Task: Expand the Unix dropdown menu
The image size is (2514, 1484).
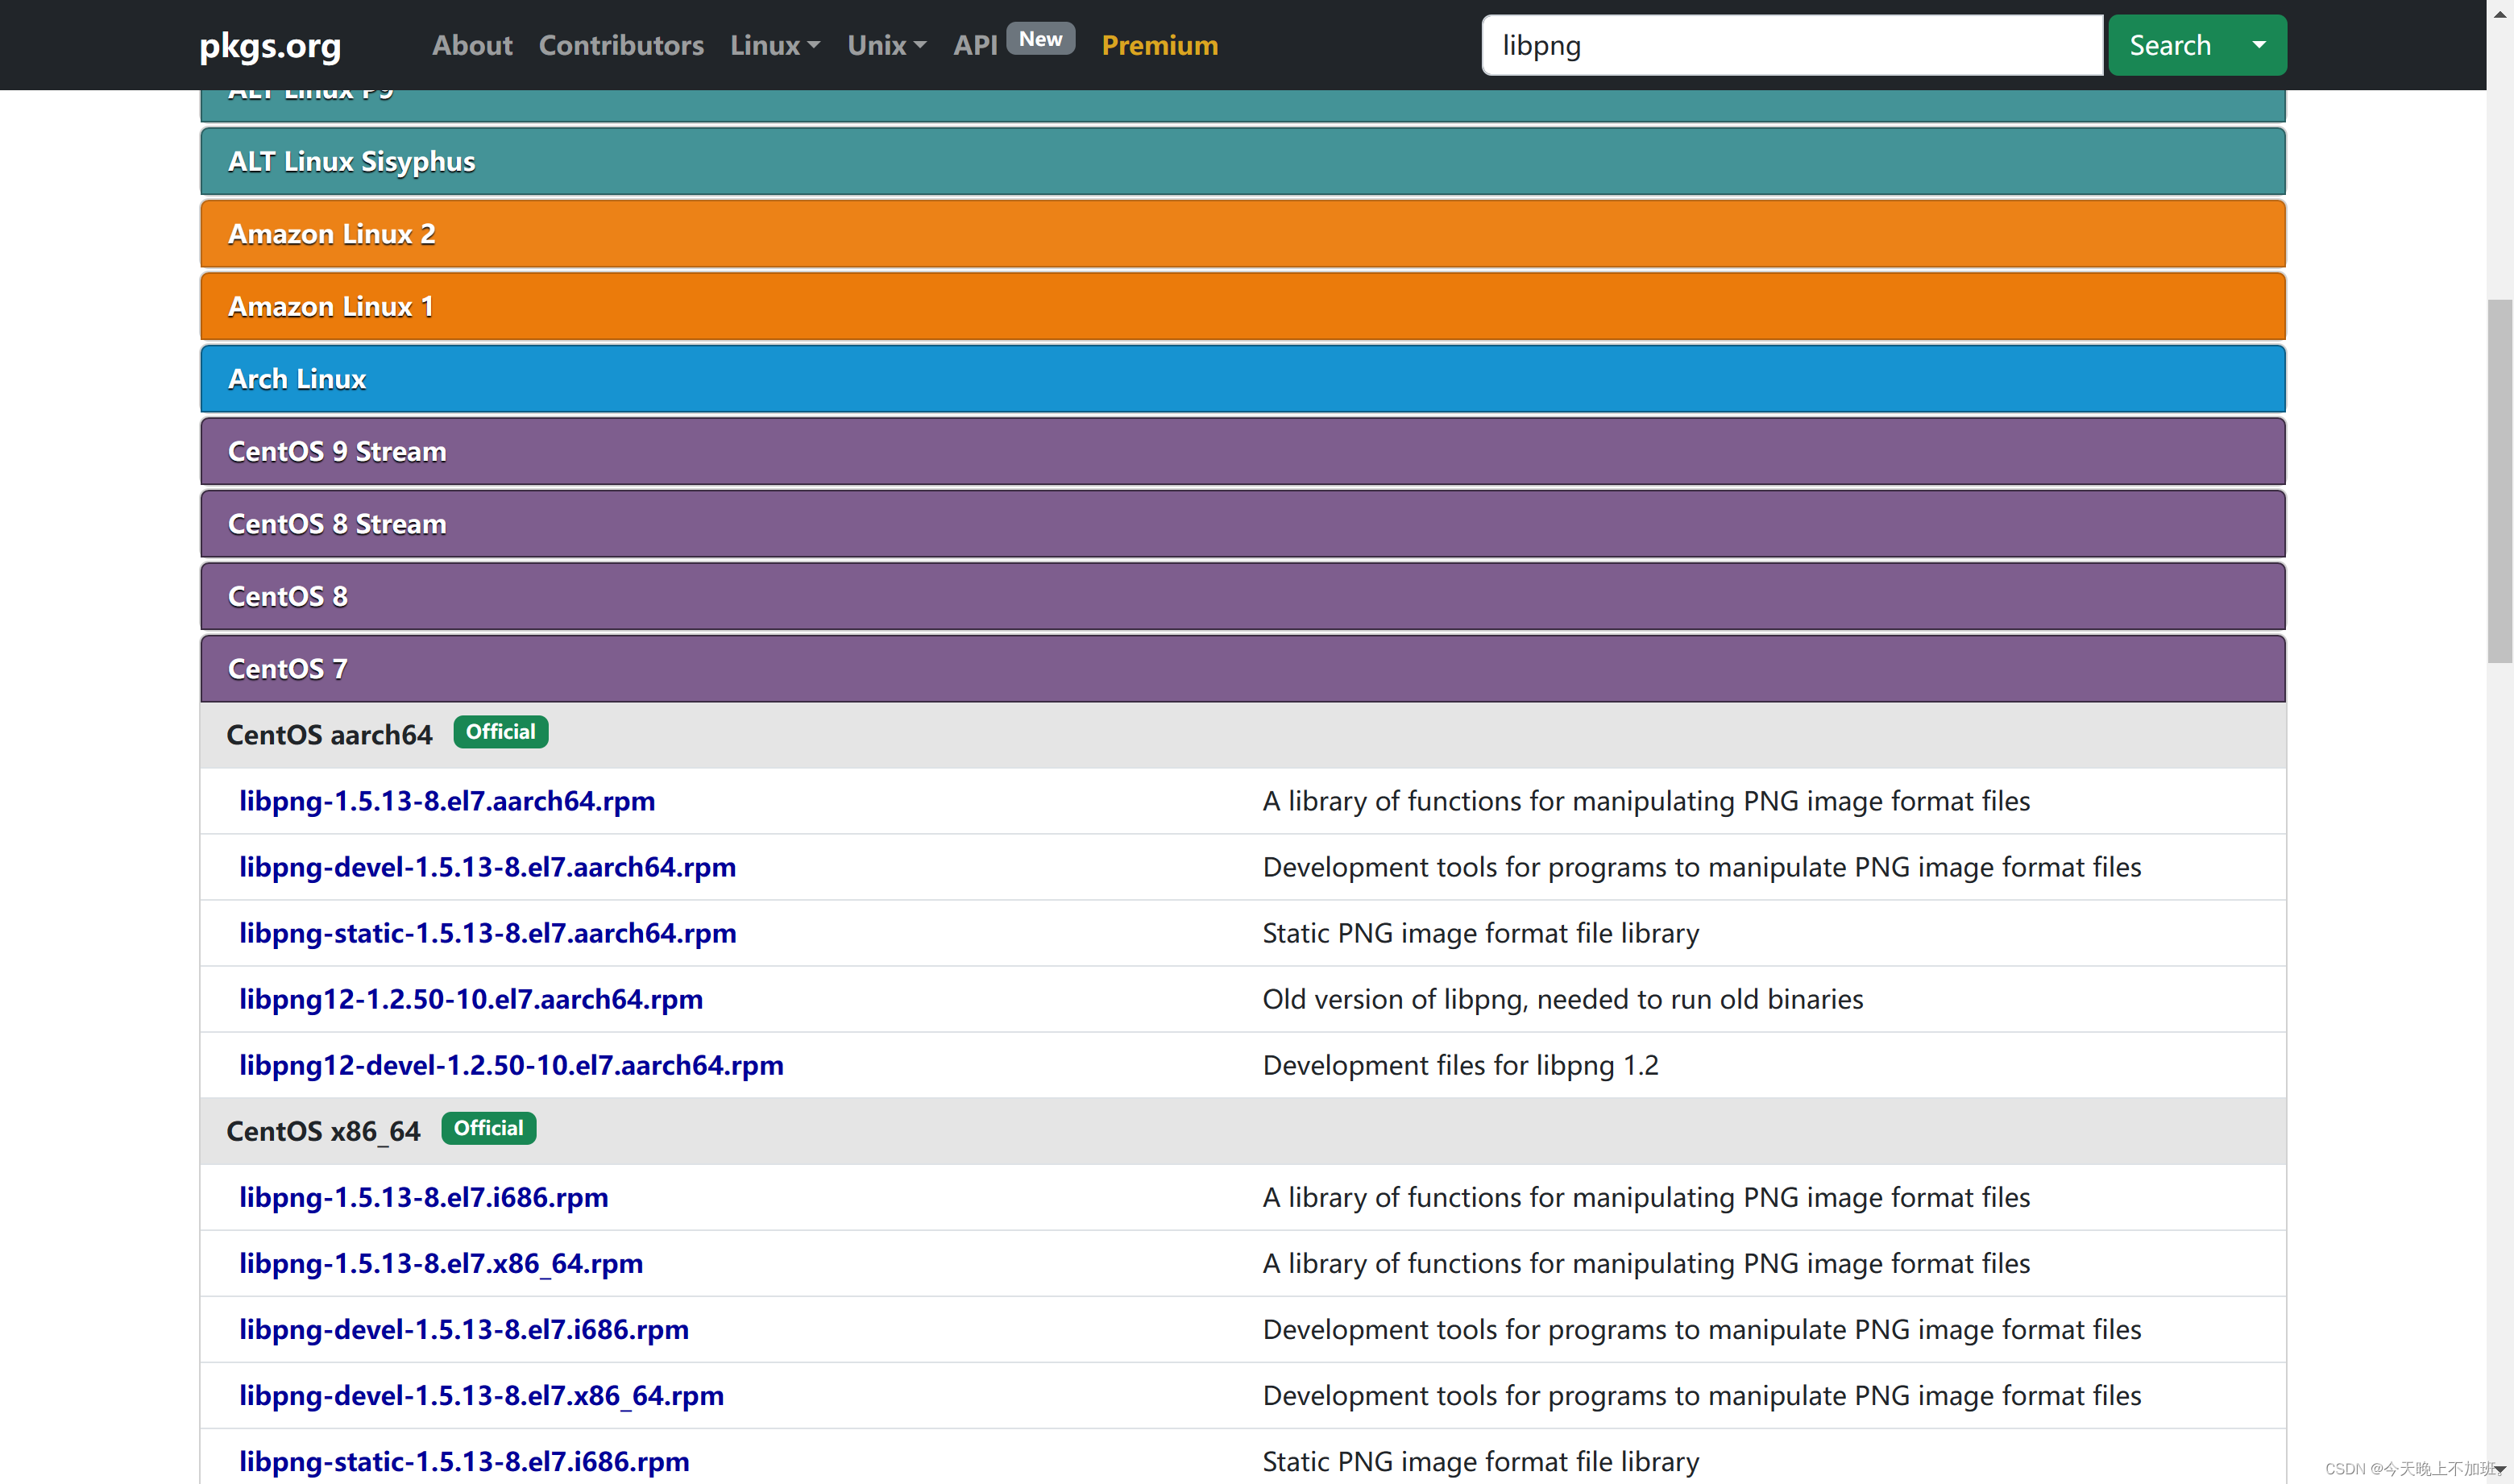Action: tap(887, 45)
